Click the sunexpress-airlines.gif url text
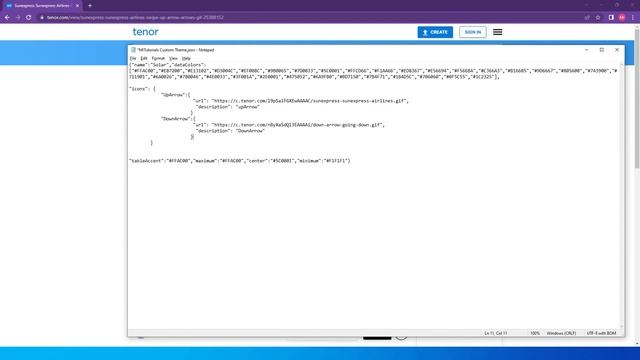640x360 pixels. coord(309,101)
